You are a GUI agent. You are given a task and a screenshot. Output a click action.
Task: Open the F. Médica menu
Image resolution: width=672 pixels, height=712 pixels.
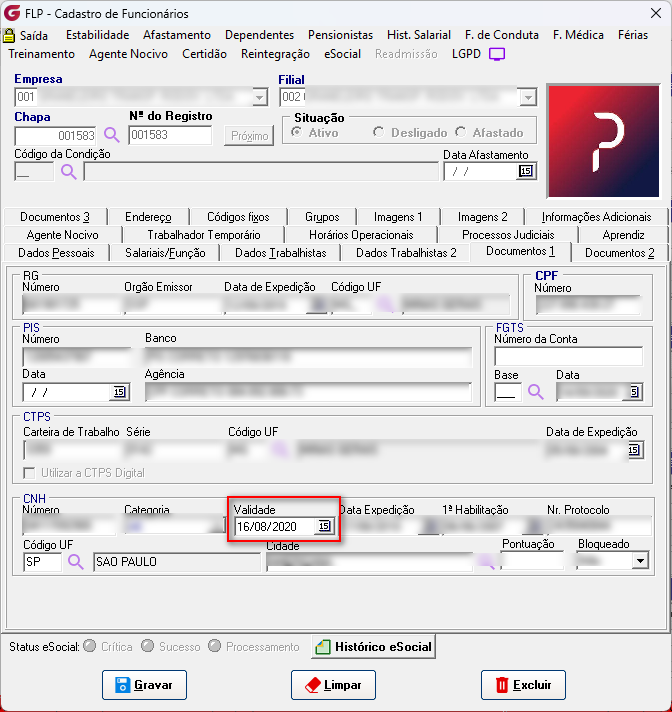click(x=578, y=35)
